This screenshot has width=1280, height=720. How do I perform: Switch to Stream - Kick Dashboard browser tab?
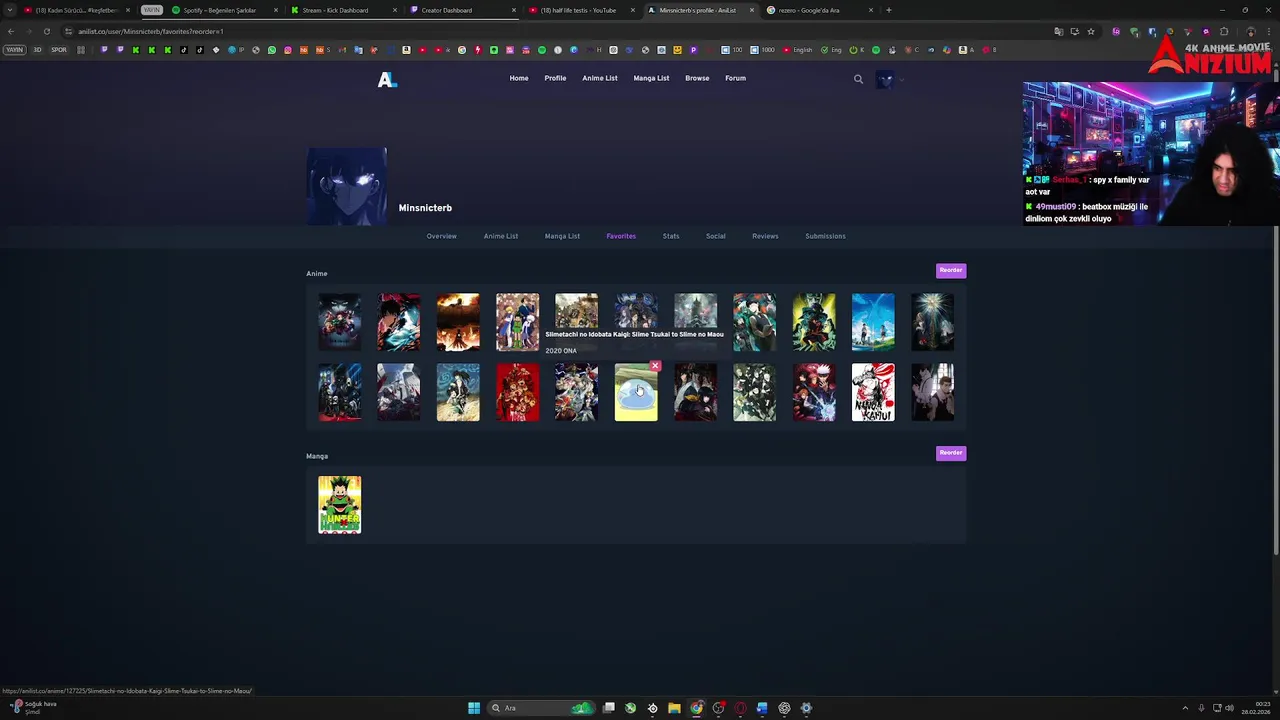click(343, 10)
